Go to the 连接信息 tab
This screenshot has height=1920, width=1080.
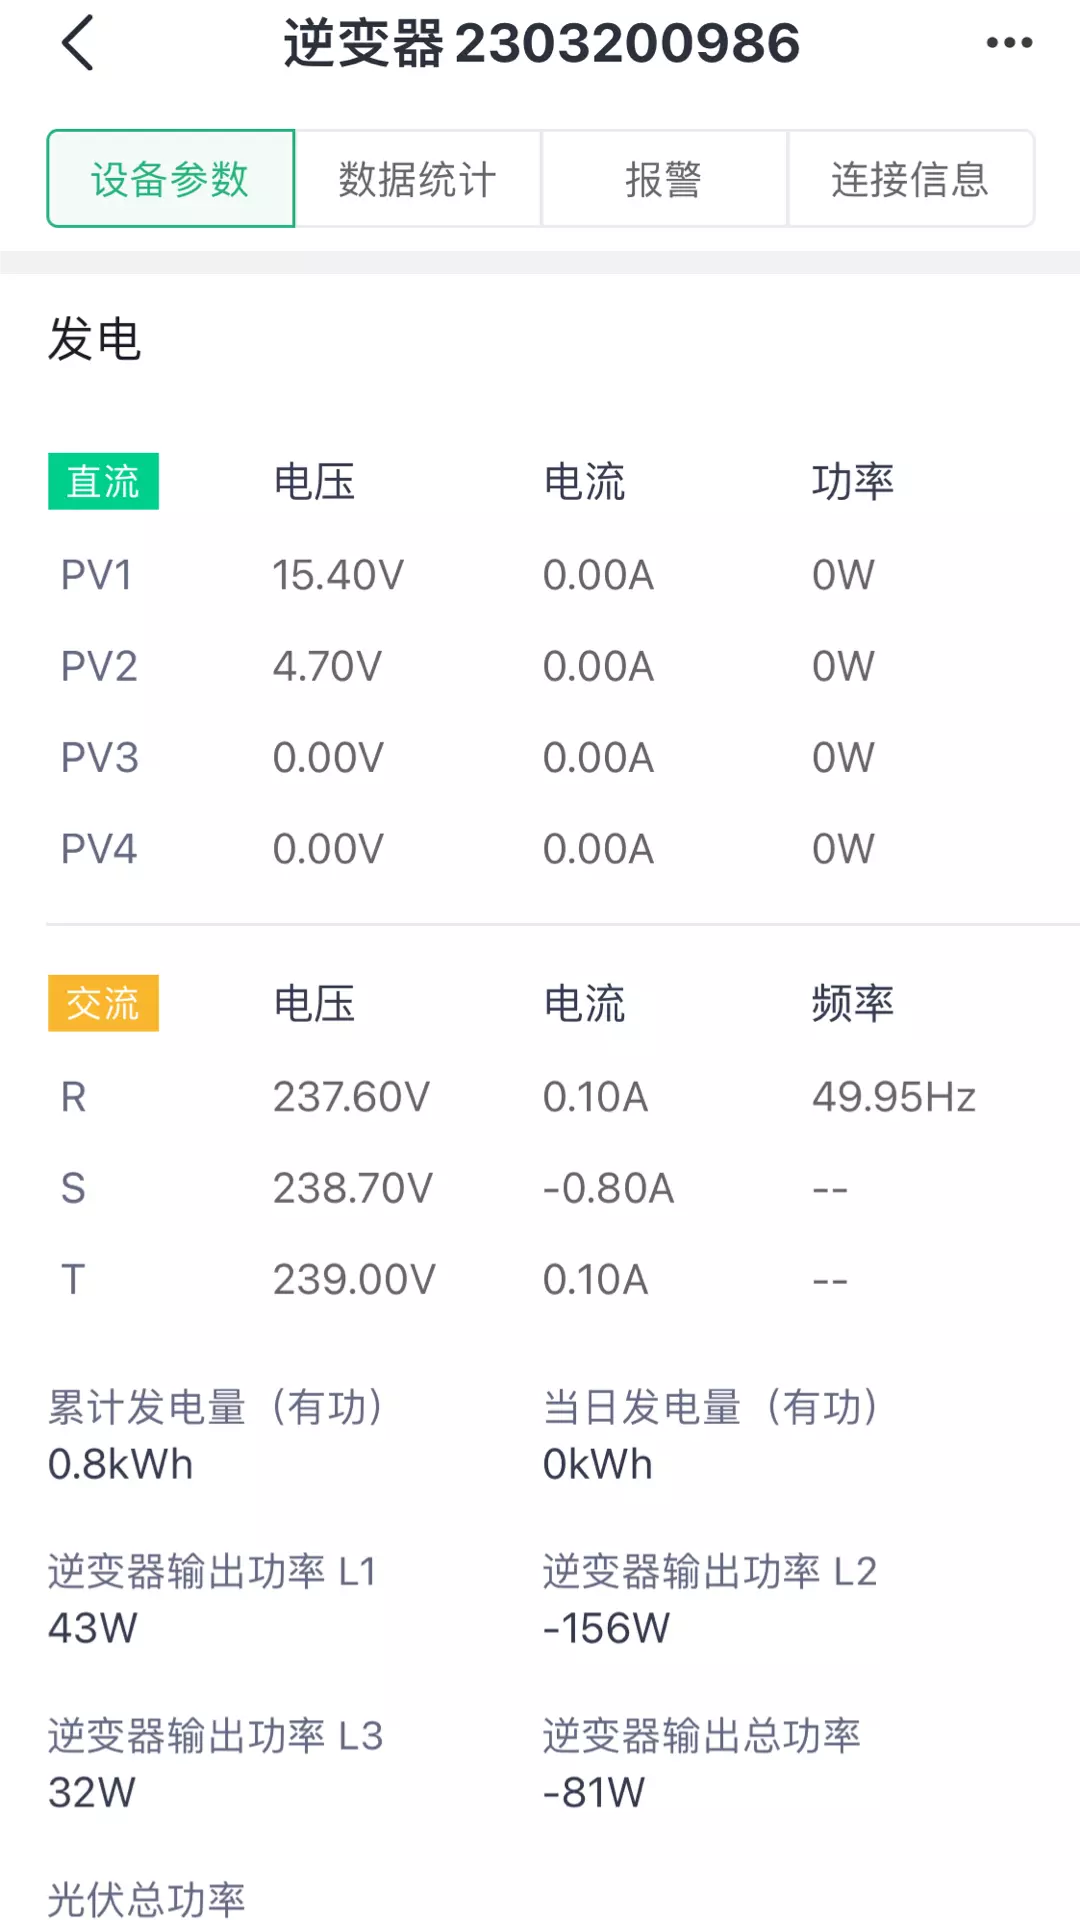pos(910,179)
